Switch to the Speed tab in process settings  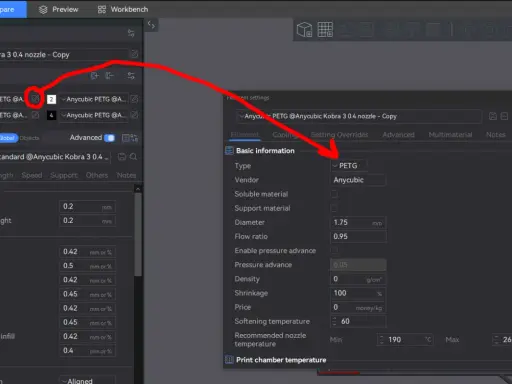[x=32, y=175]
